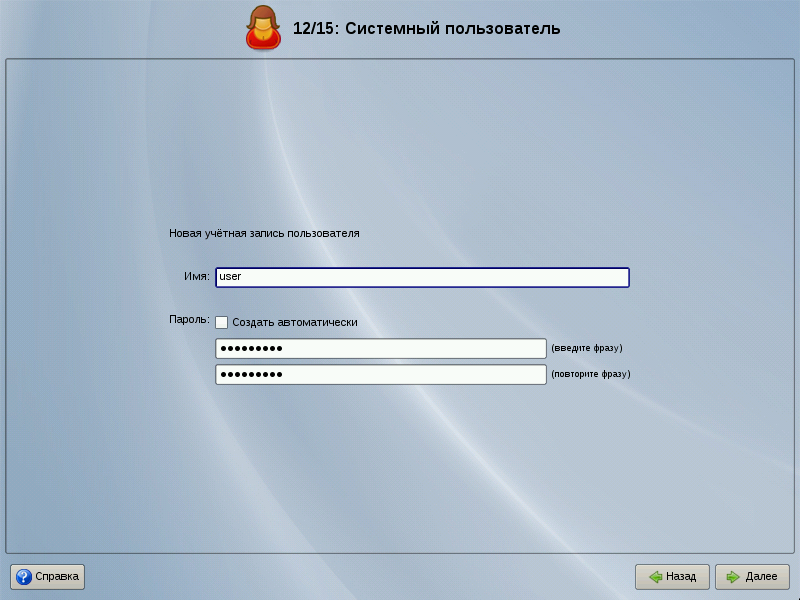Click the password confirmation field
Screen dimensions: 800x600
(x=380, y=374)
